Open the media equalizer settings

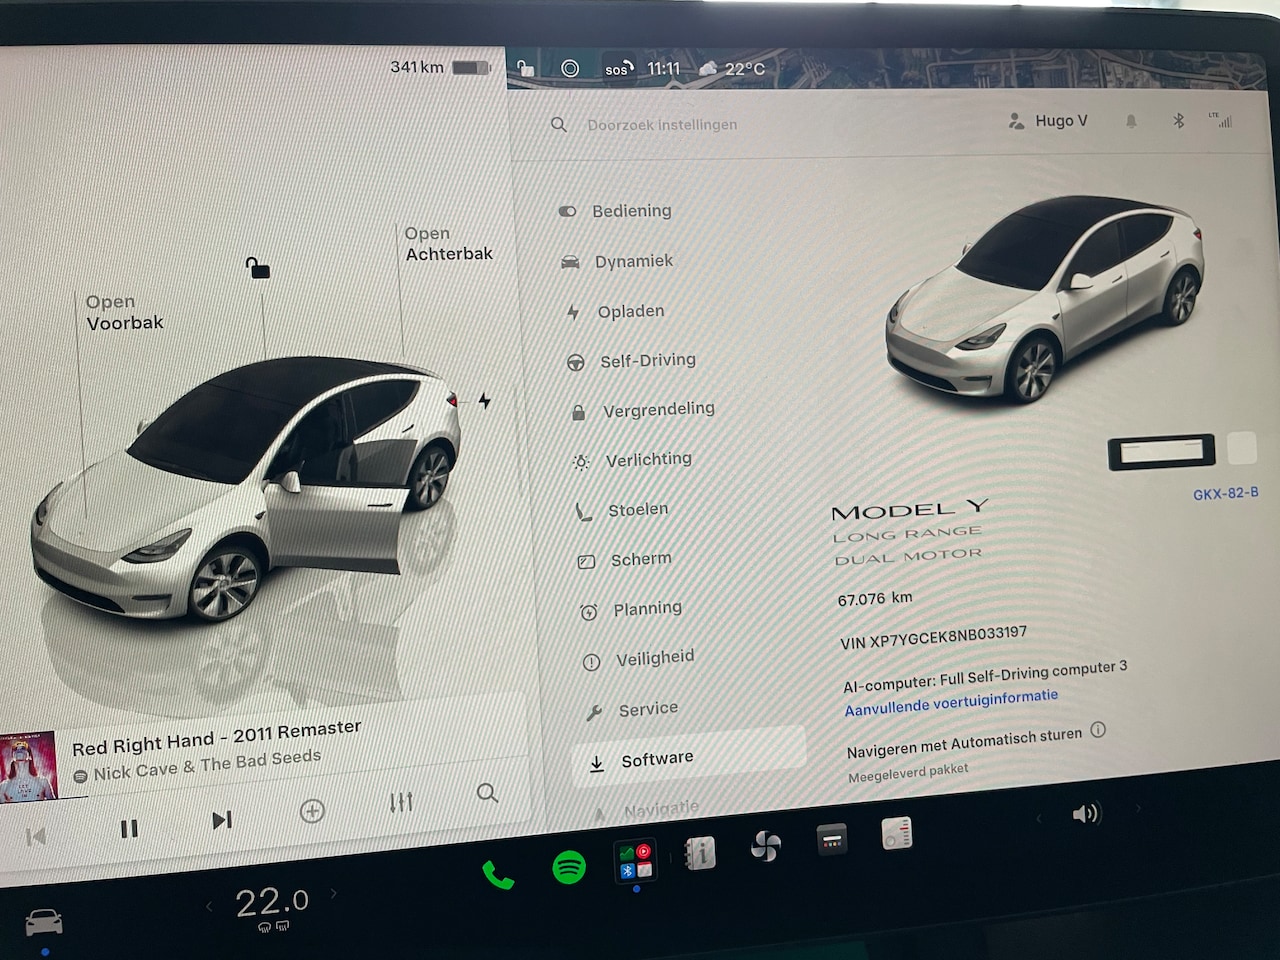[x=401, y=802]
